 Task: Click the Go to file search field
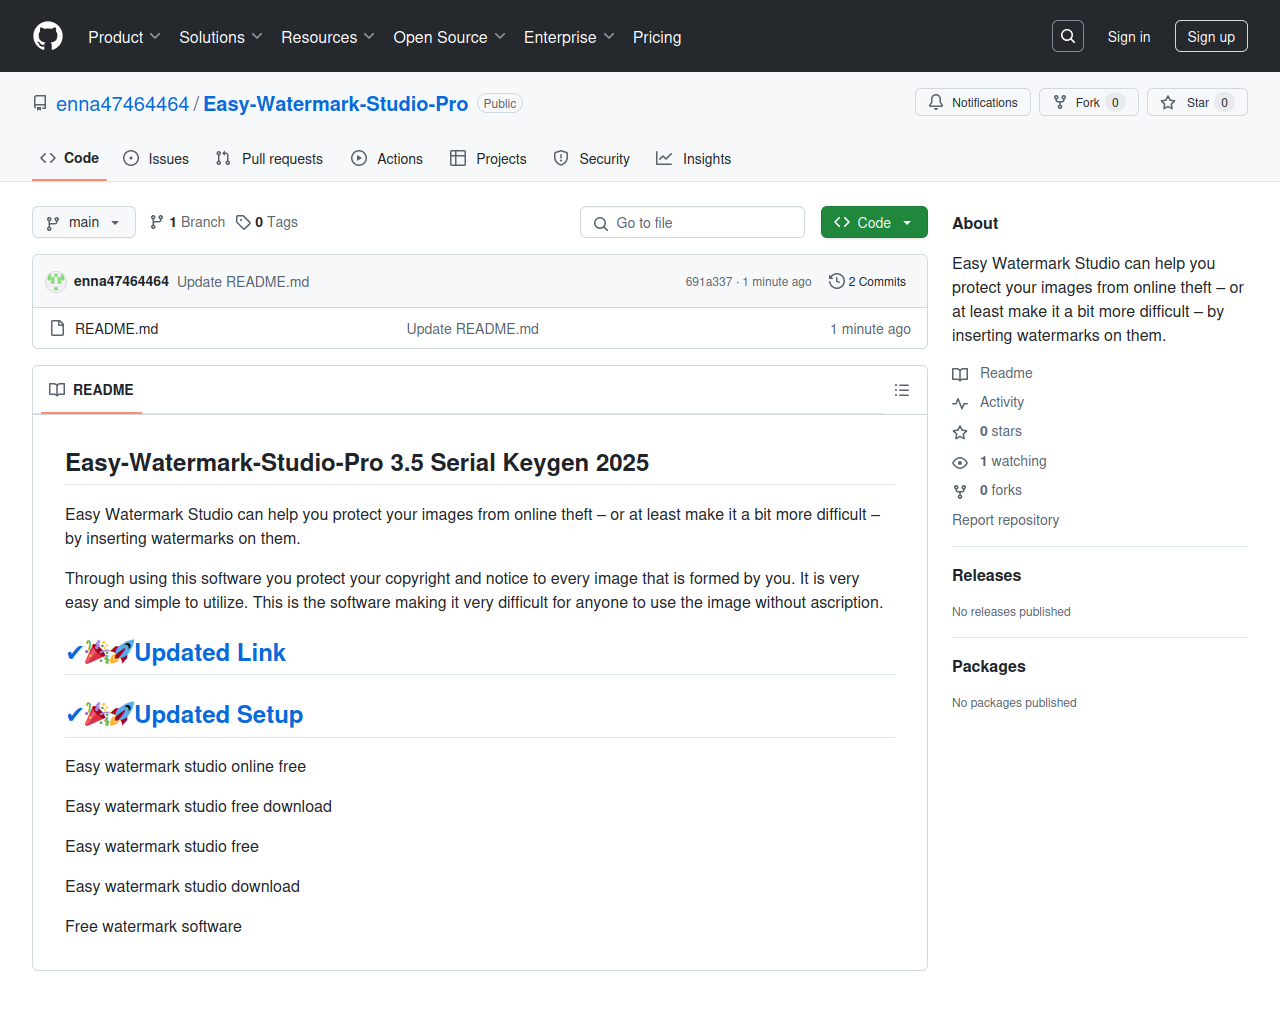pyautogui.click(x=692, y=222)
